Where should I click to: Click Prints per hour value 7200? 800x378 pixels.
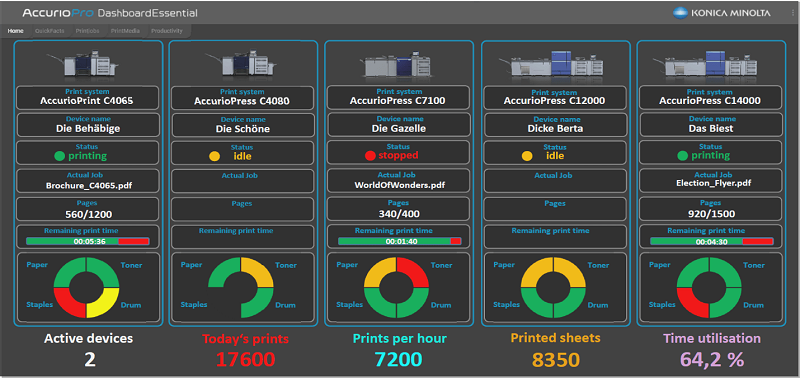[398, 359]
